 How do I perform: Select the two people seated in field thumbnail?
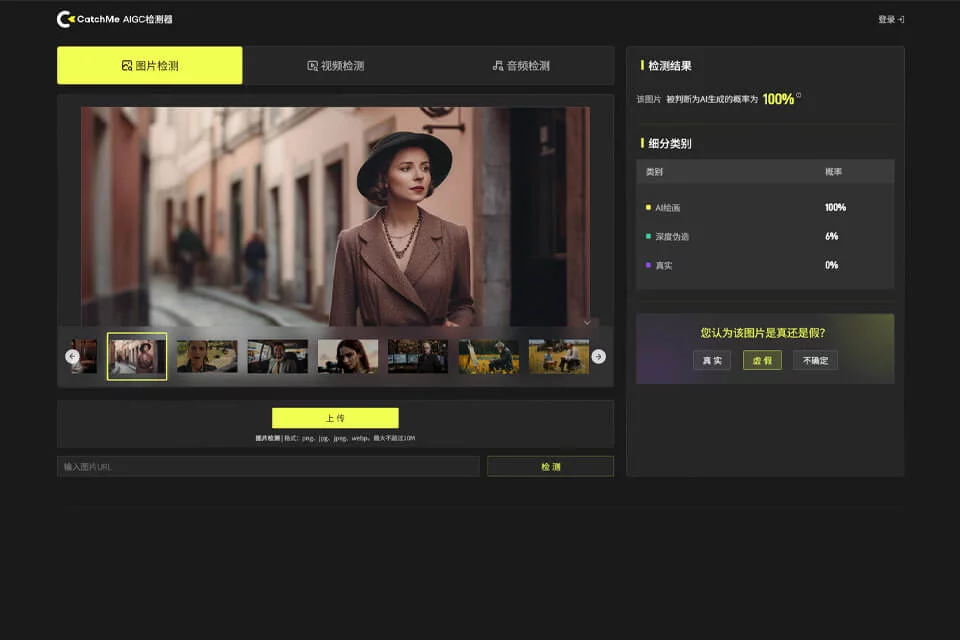click(x=559, y=356)
